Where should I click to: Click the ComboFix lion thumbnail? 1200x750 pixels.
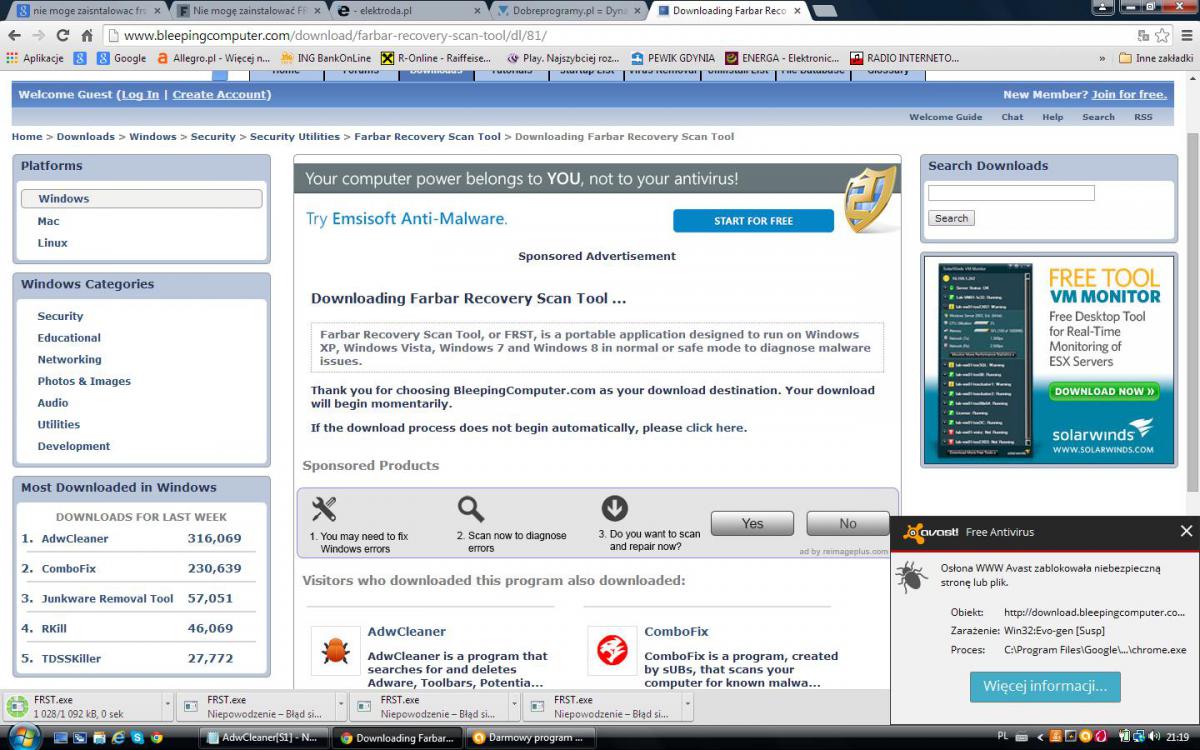[612, 651]
